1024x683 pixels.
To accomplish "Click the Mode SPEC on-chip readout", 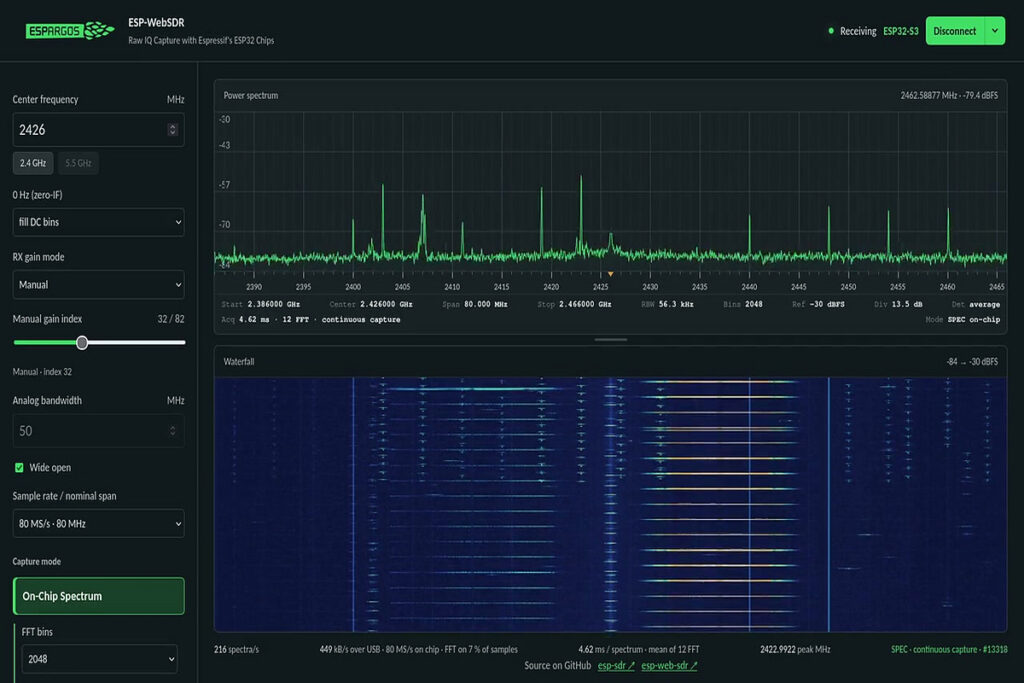I will click(x=963, y=320).
